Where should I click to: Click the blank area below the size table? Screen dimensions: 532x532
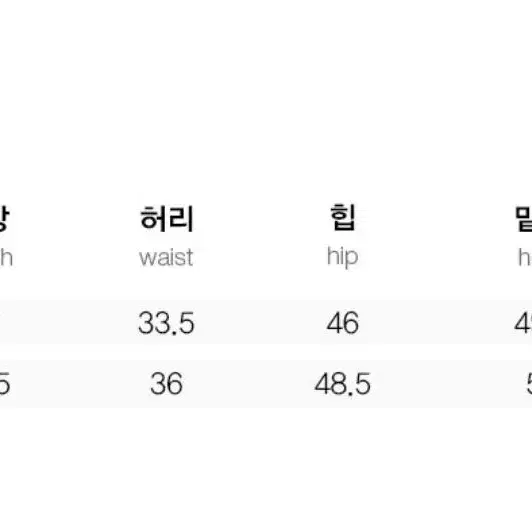(x=266, y=470)
